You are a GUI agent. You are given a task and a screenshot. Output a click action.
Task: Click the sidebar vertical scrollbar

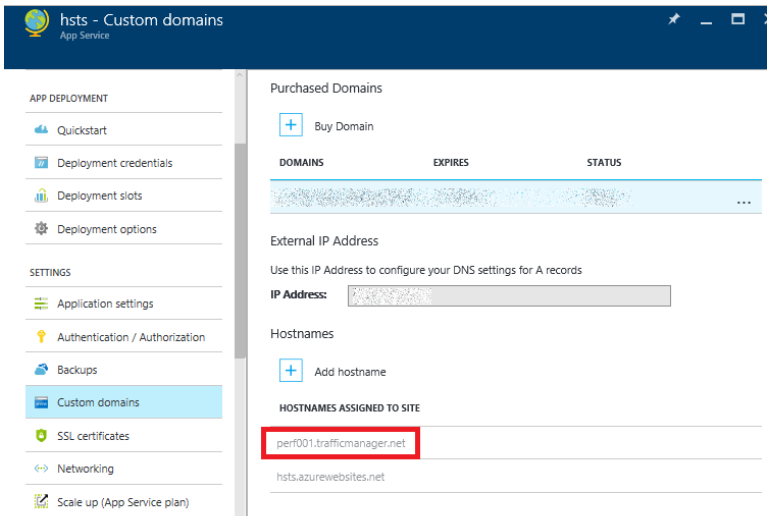[239, 250]
